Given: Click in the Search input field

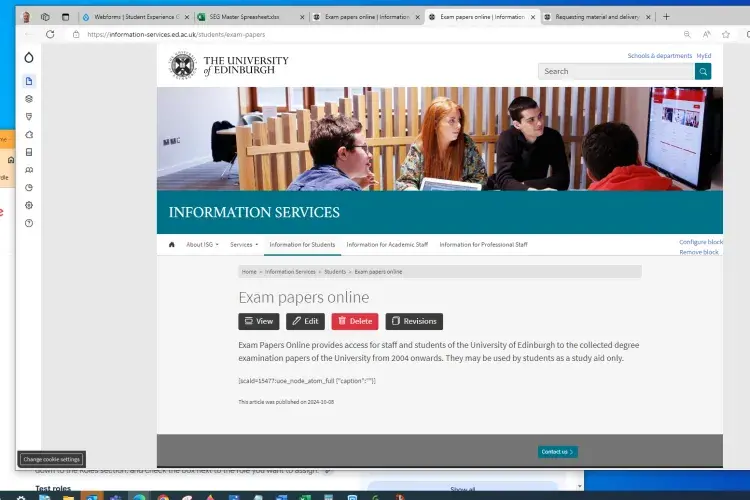Looking at the screenshot, I should click(x=616, y=71).
